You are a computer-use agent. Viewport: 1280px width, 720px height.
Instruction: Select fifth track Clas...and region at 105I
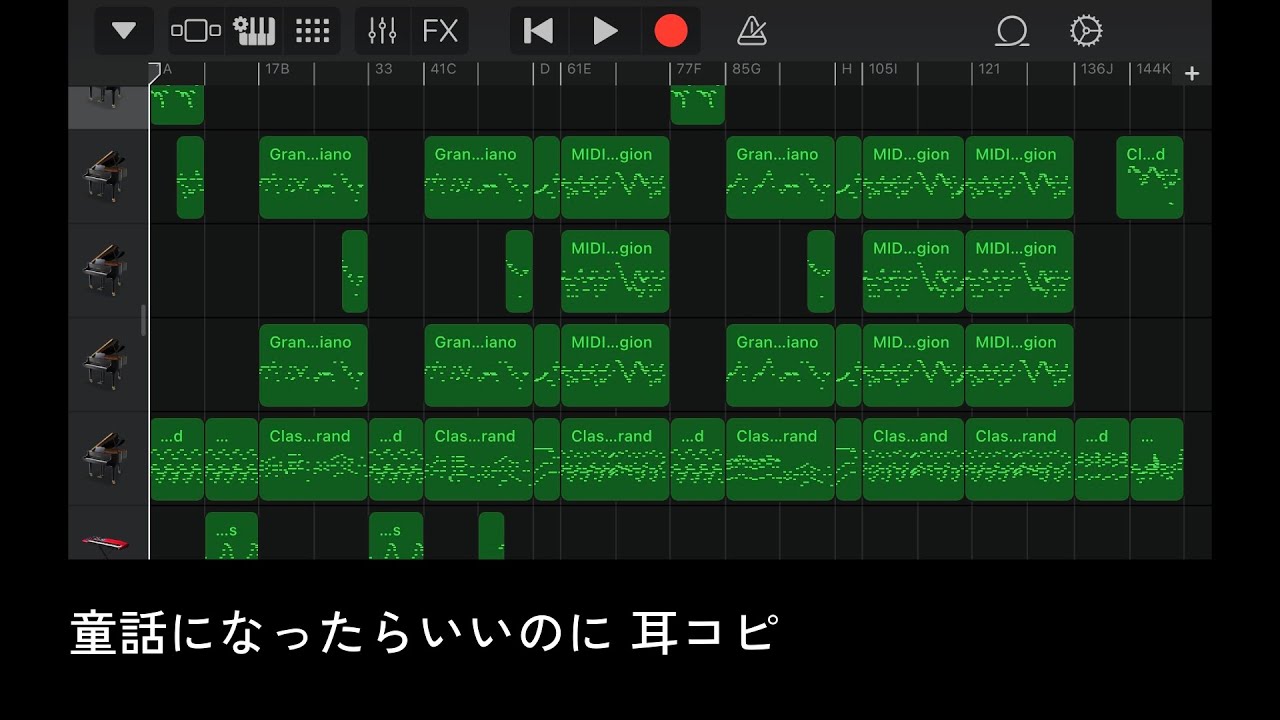coord(913,459)
